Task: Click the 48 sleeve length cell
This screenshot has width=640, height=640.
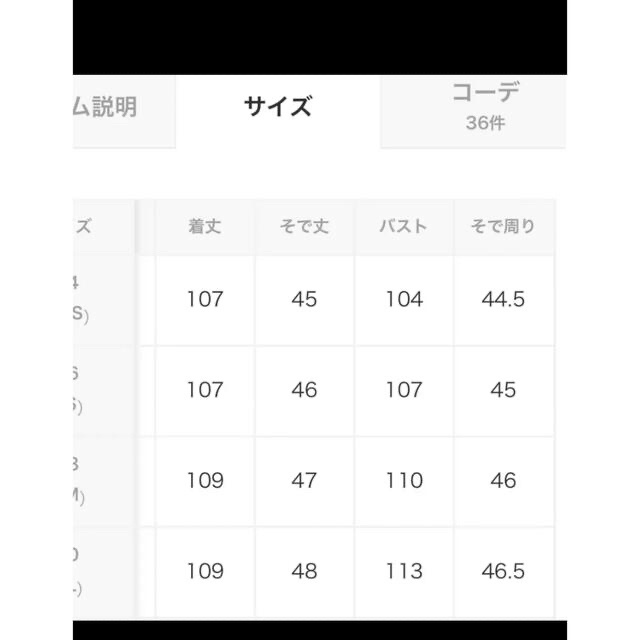Action: [x=304, y=571]
